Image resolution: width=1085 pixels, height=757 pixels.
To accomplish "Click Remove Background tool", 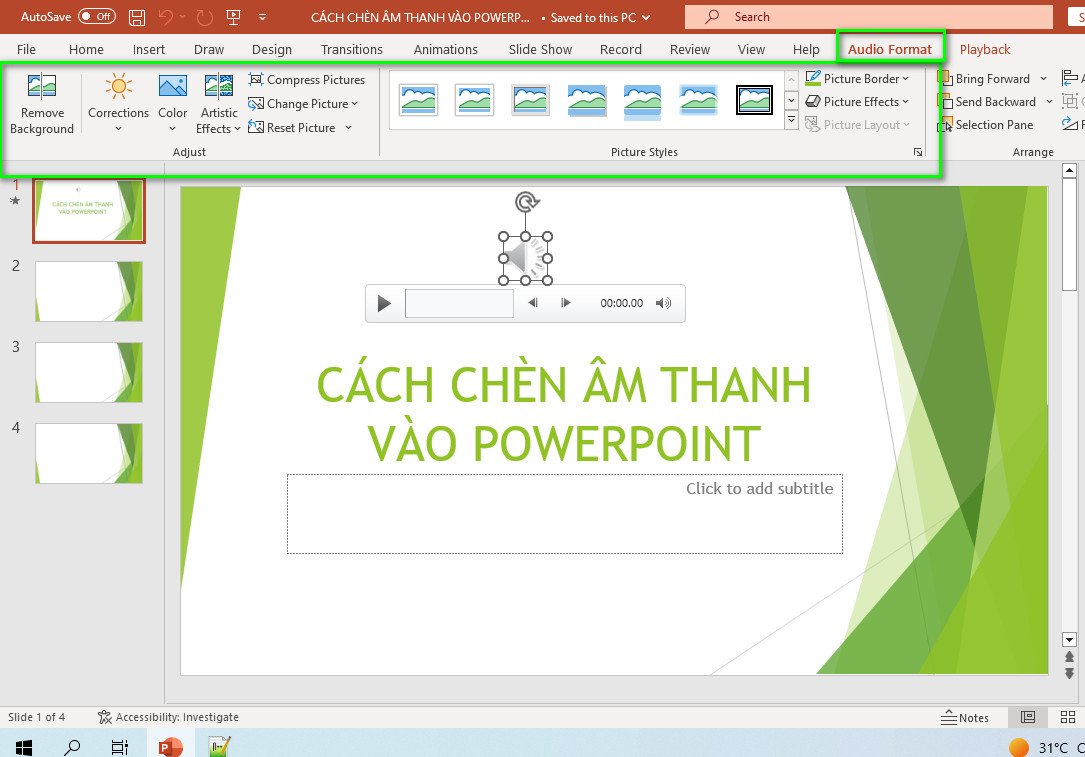I will 42,104.
